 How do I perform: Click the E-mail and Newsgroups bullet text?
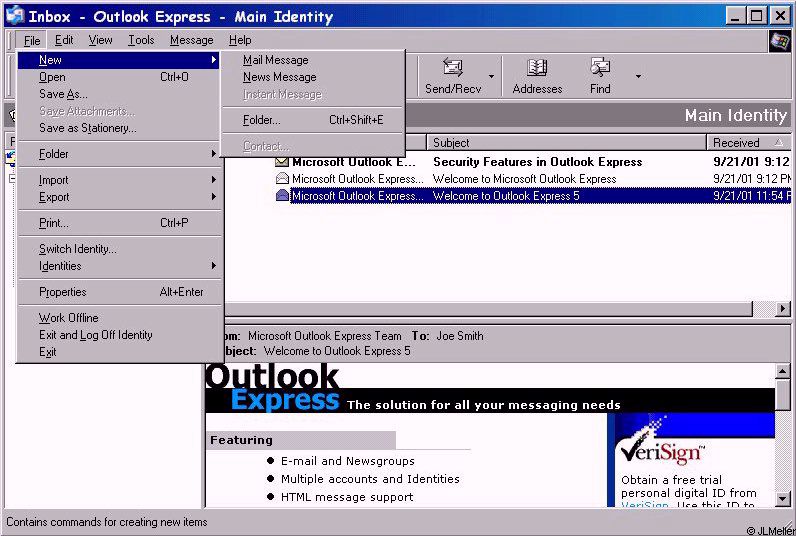[x=348, y=461]
